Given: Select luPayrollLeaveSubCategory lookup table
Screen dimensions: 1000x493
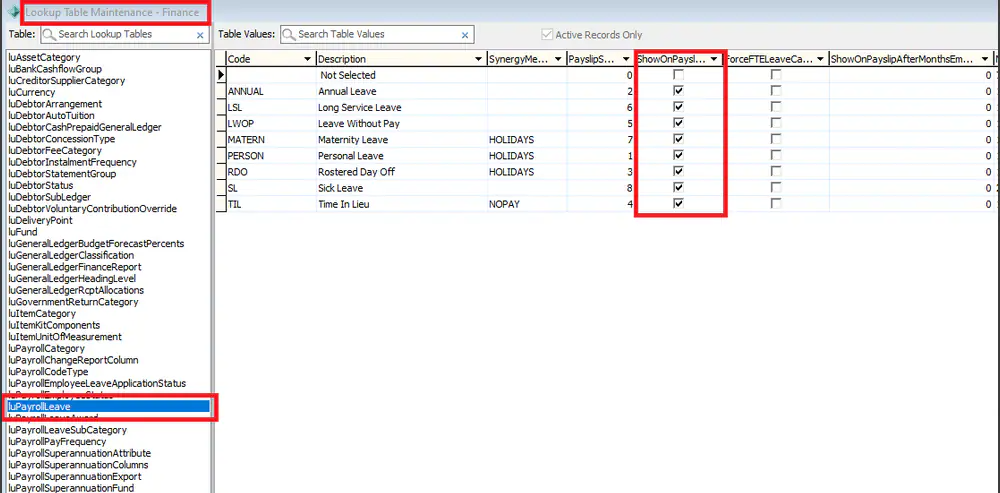Looking at the screenshot, I should tap(67, 430).
